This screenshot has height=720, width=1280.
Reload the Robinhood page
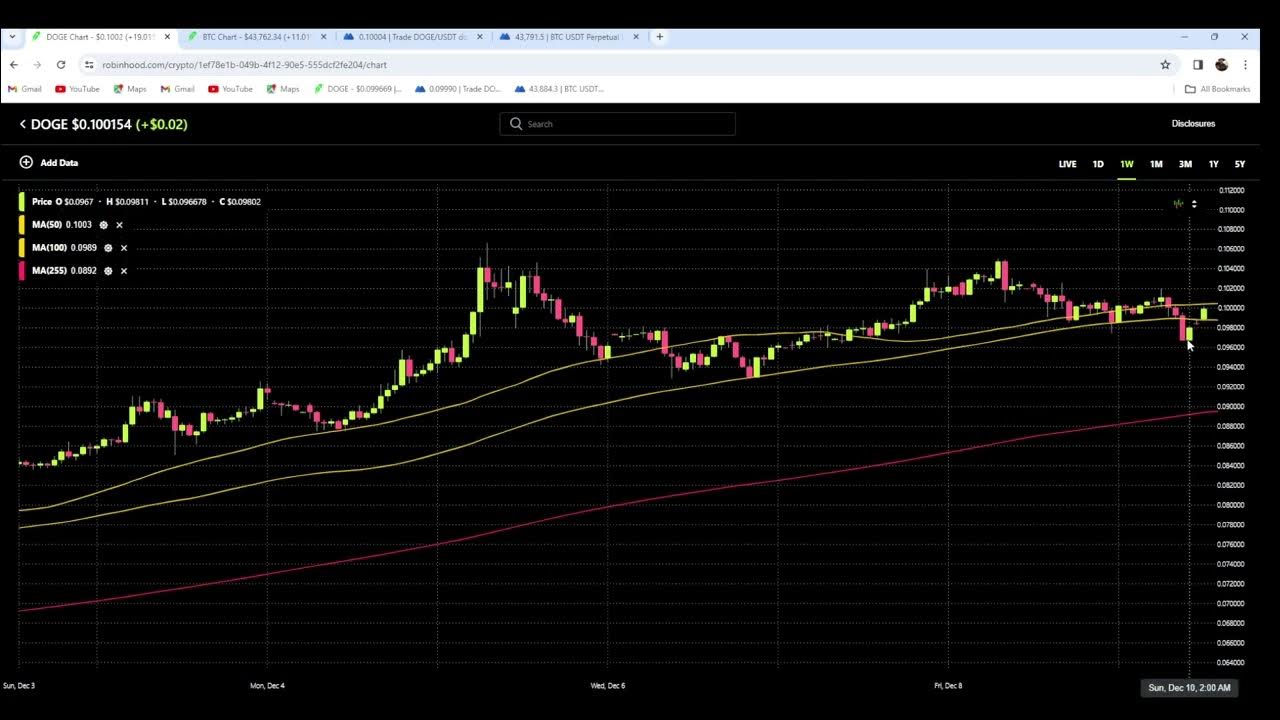61,65
